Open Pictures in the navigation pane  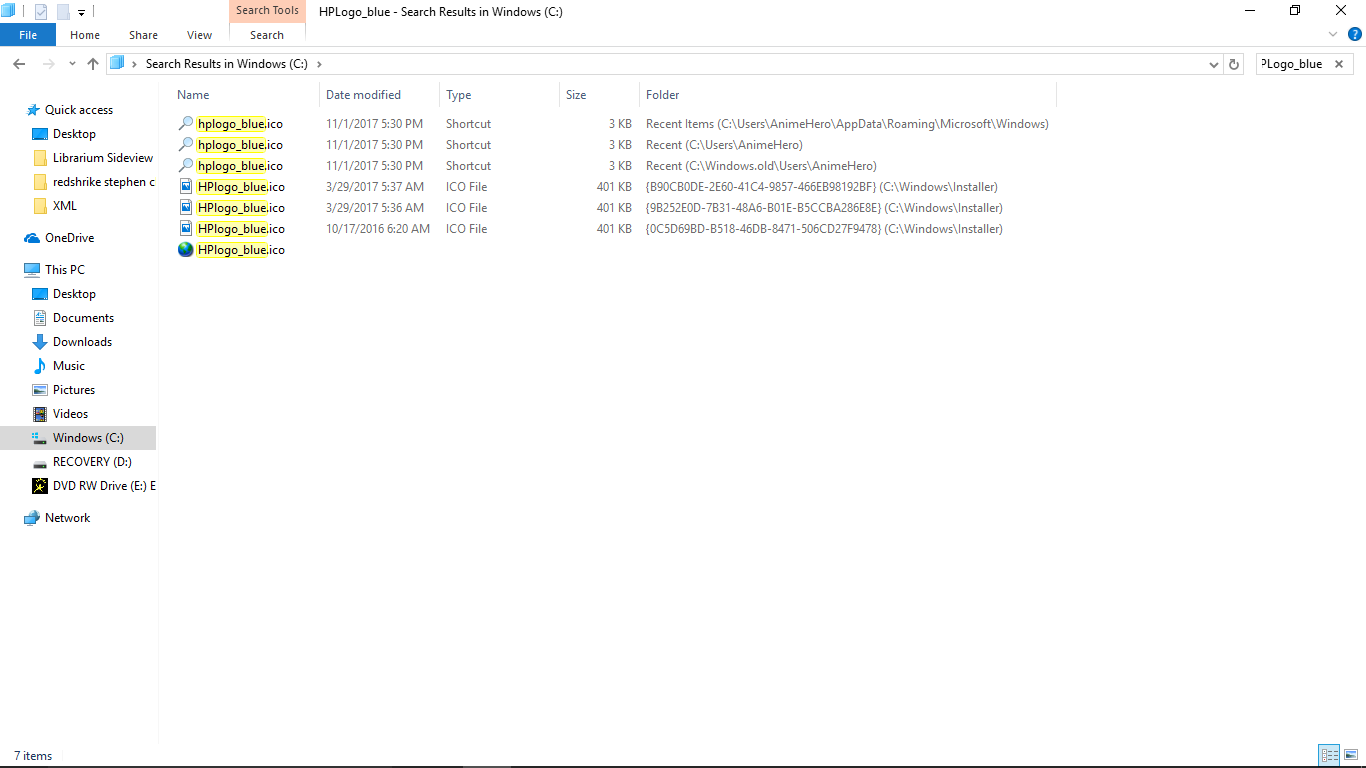coord(74,390)
